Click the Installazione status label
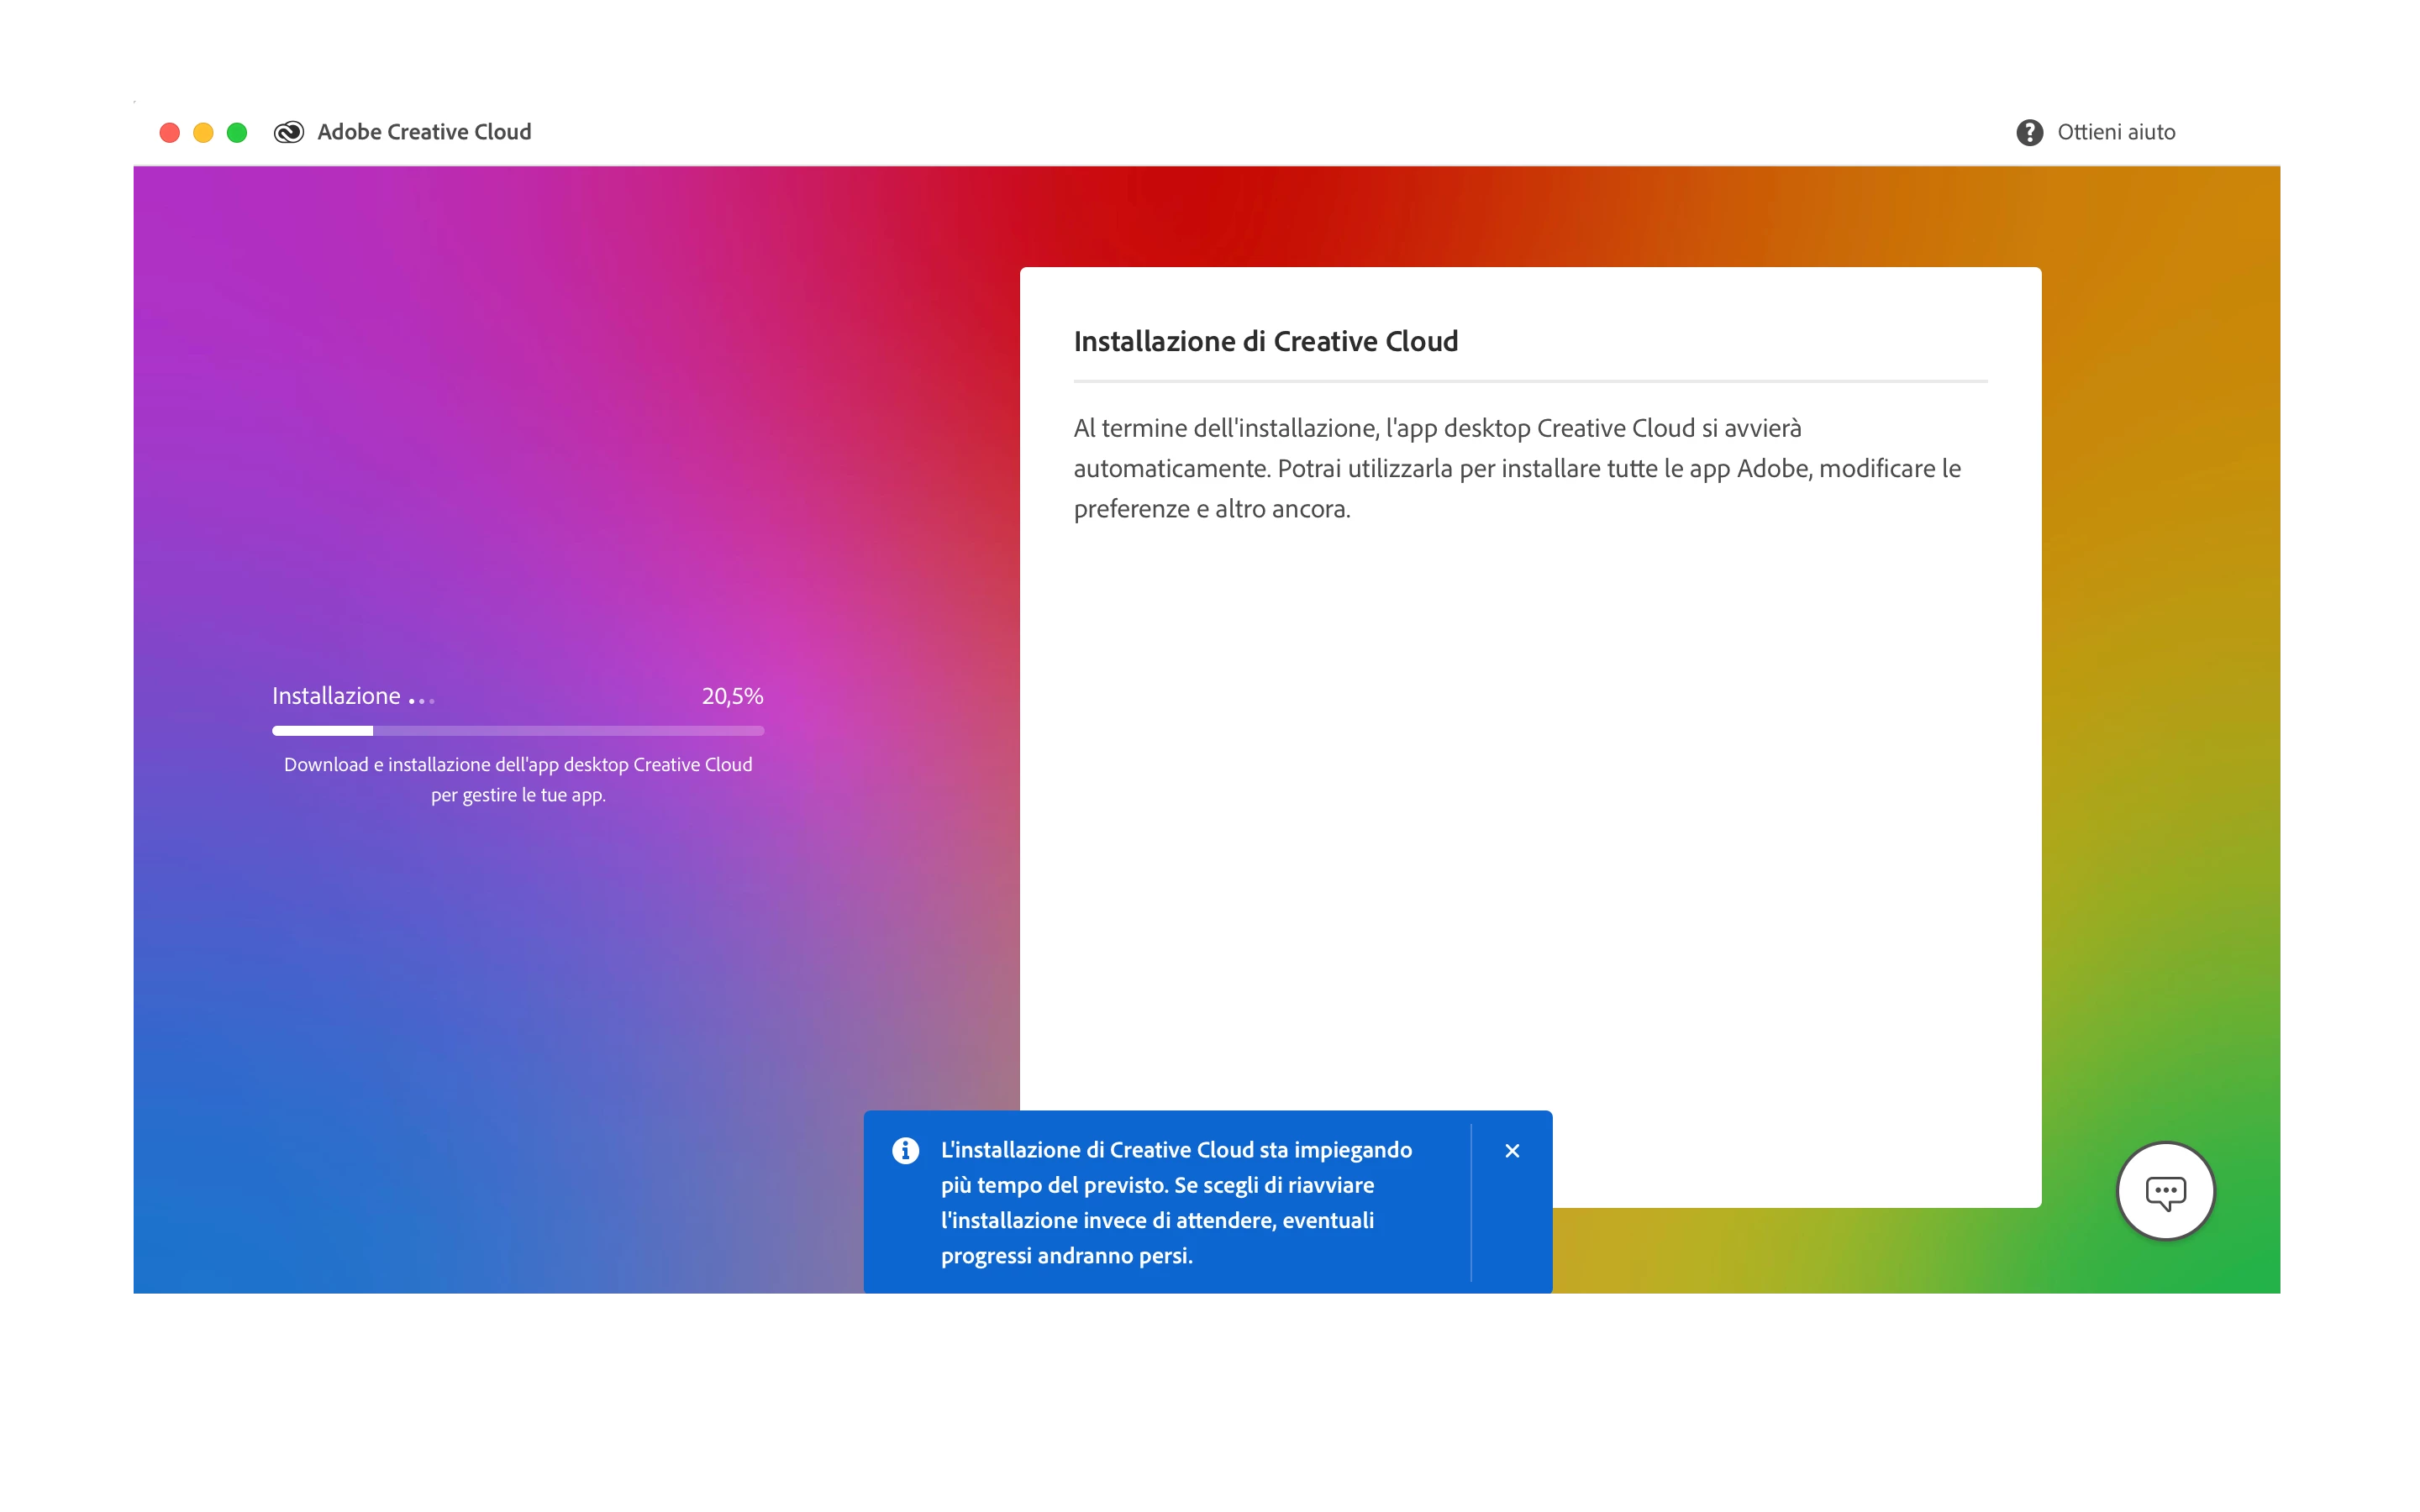Viewport: 2420px width, 1512px height. coord(336,696)
